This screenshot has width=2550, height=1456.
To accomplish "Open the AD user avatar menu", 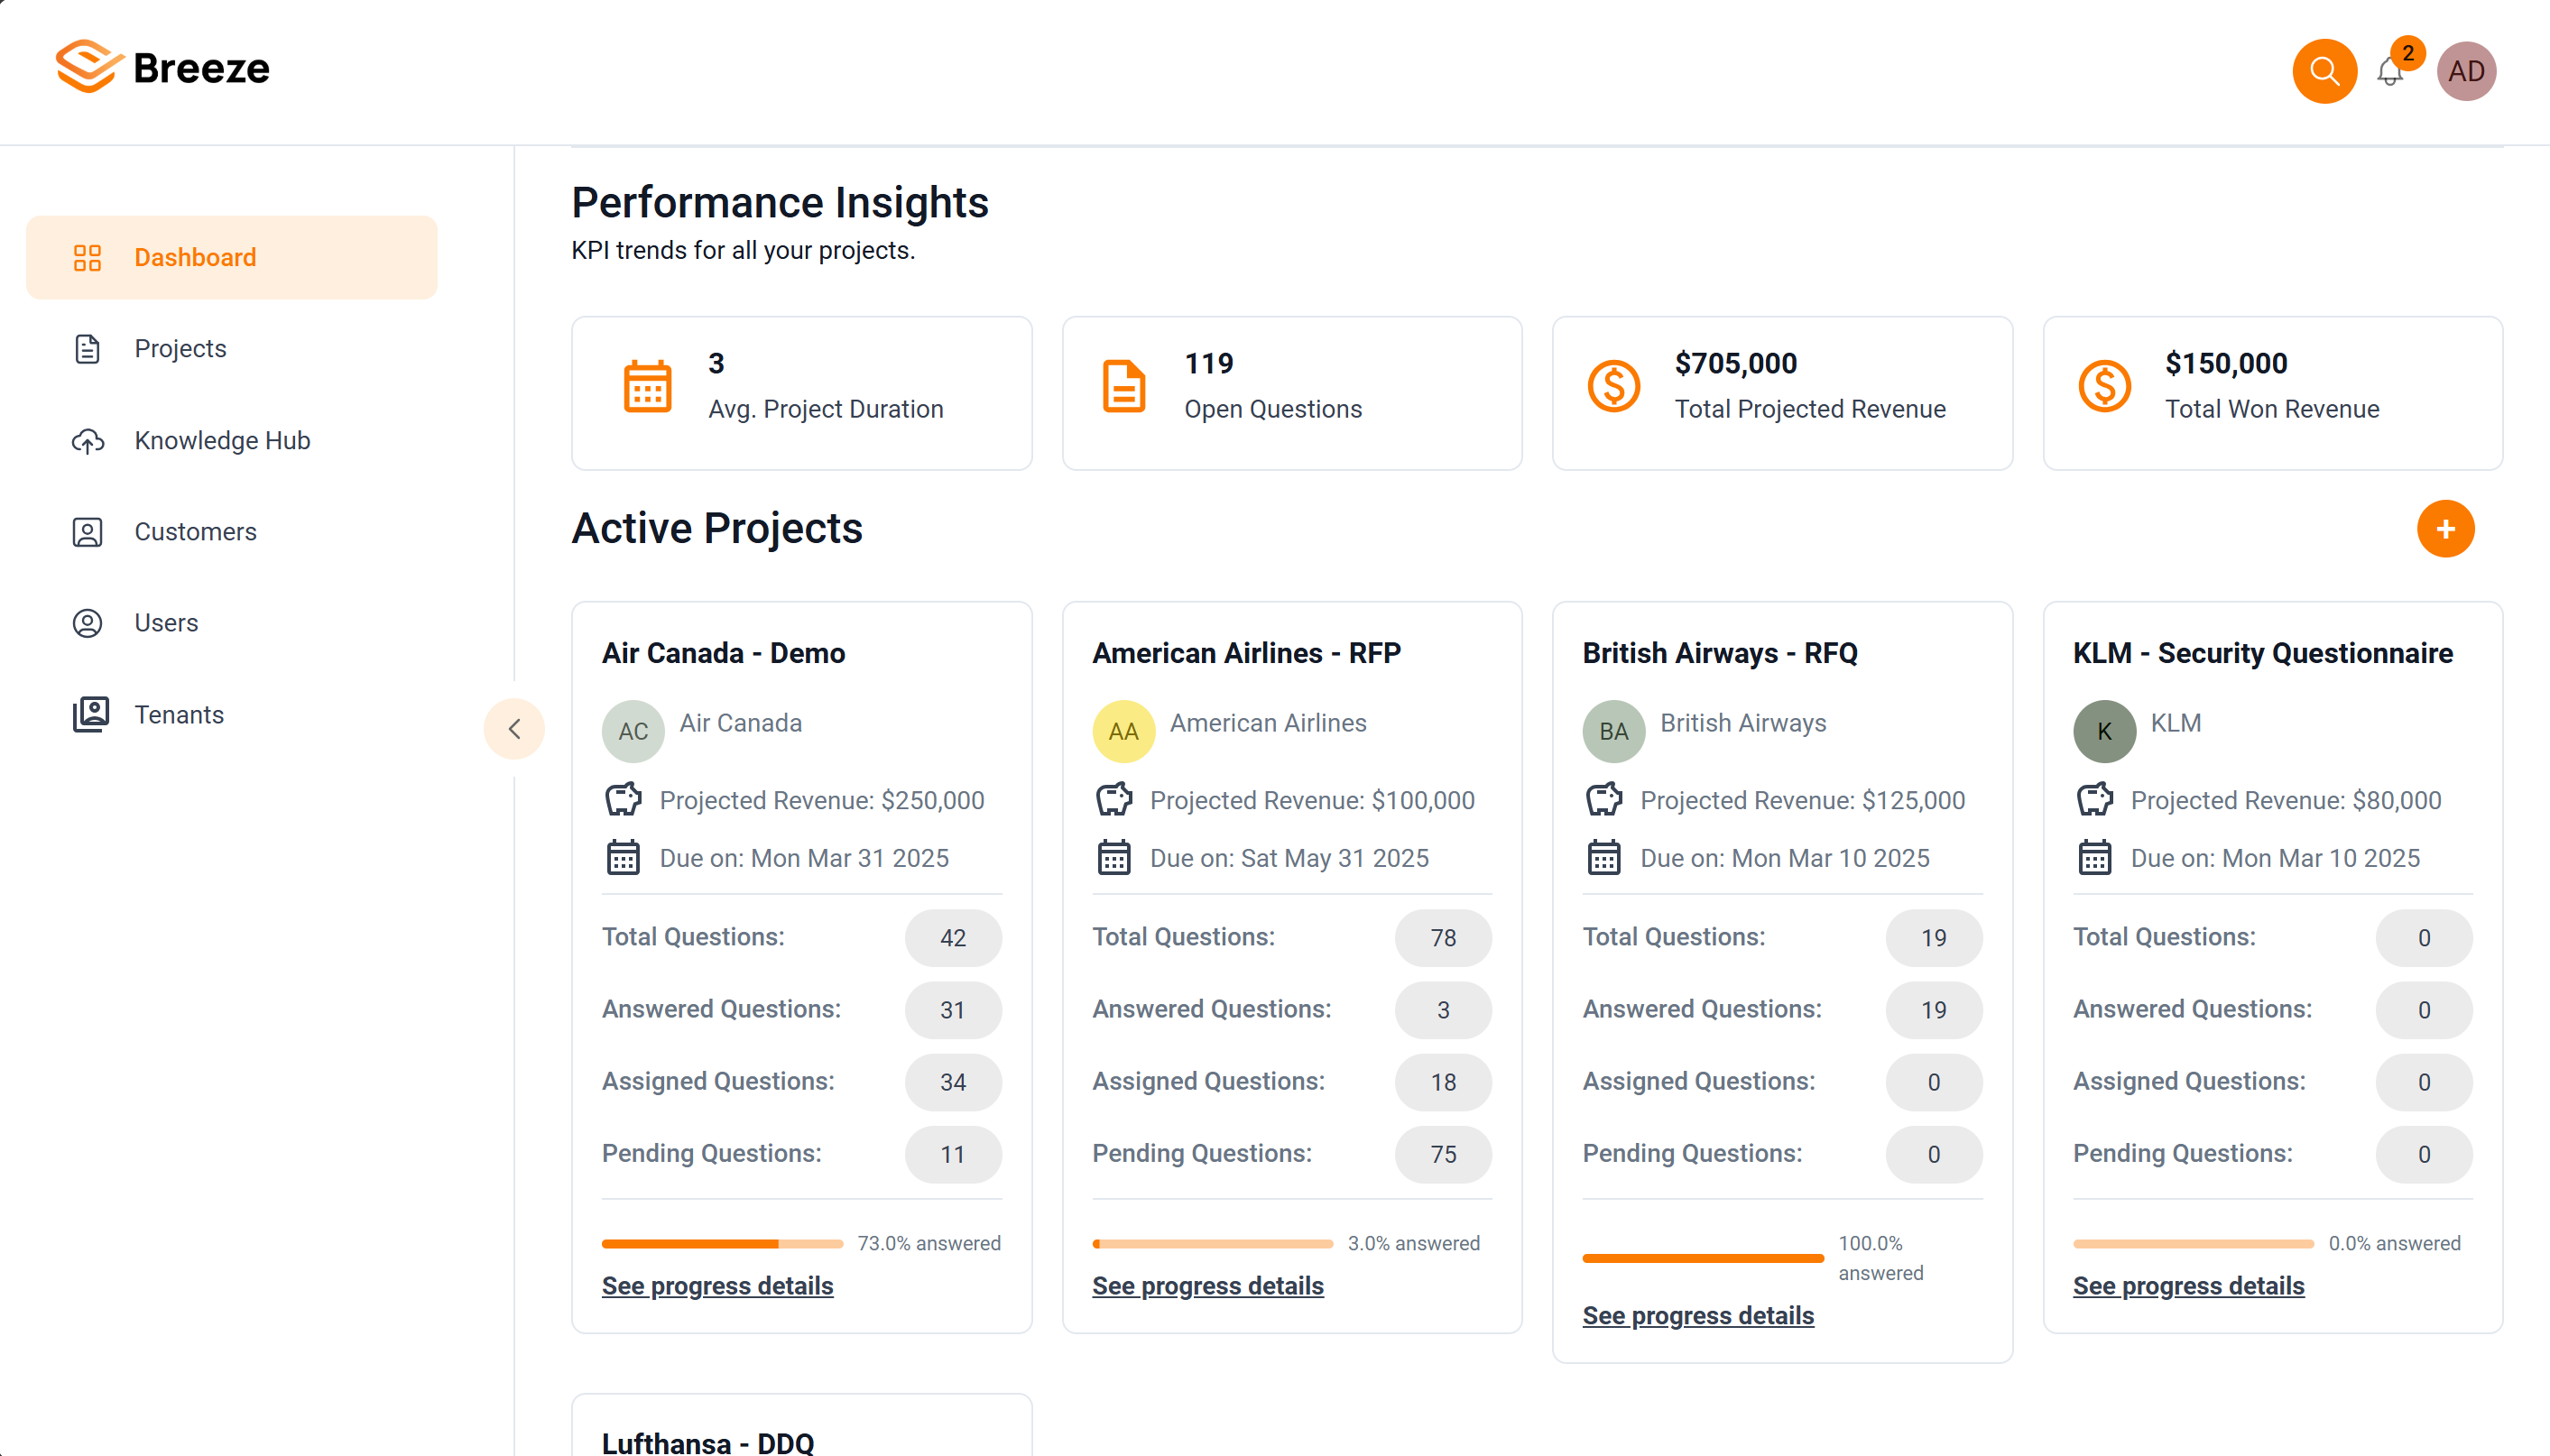I will [2465, 71].
